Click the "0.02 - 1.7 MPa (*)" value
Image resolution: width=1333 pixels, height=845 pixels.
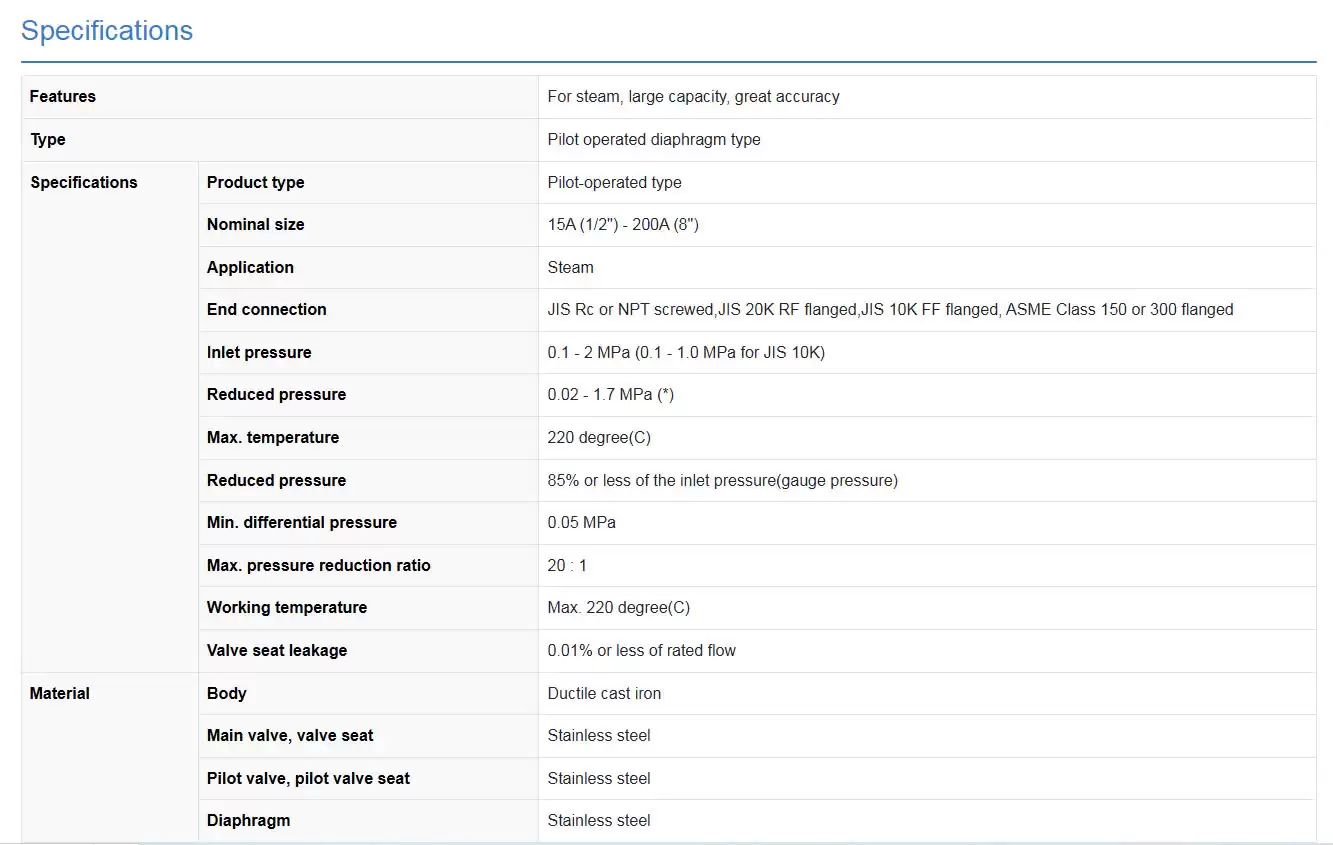610,395
